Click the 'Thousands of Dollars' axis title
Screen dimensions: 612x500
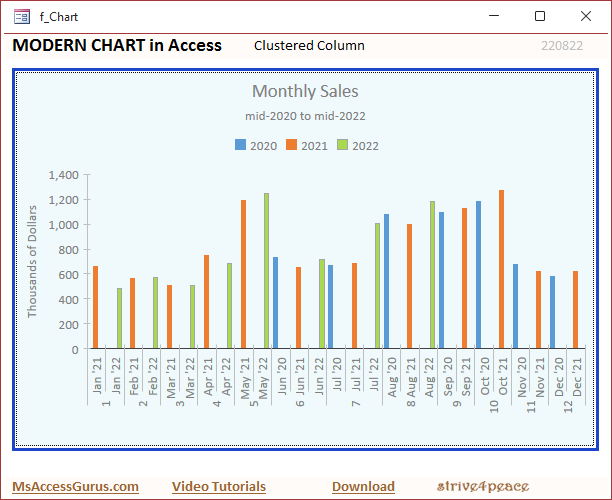pos(32,261)
